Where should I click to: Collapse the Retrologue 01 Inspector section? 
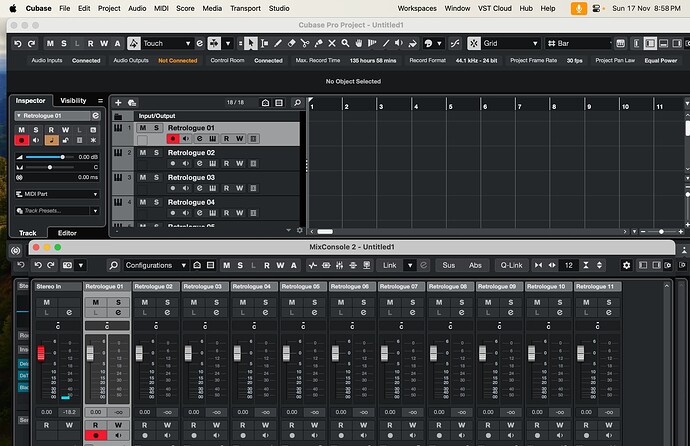point(19,116)
